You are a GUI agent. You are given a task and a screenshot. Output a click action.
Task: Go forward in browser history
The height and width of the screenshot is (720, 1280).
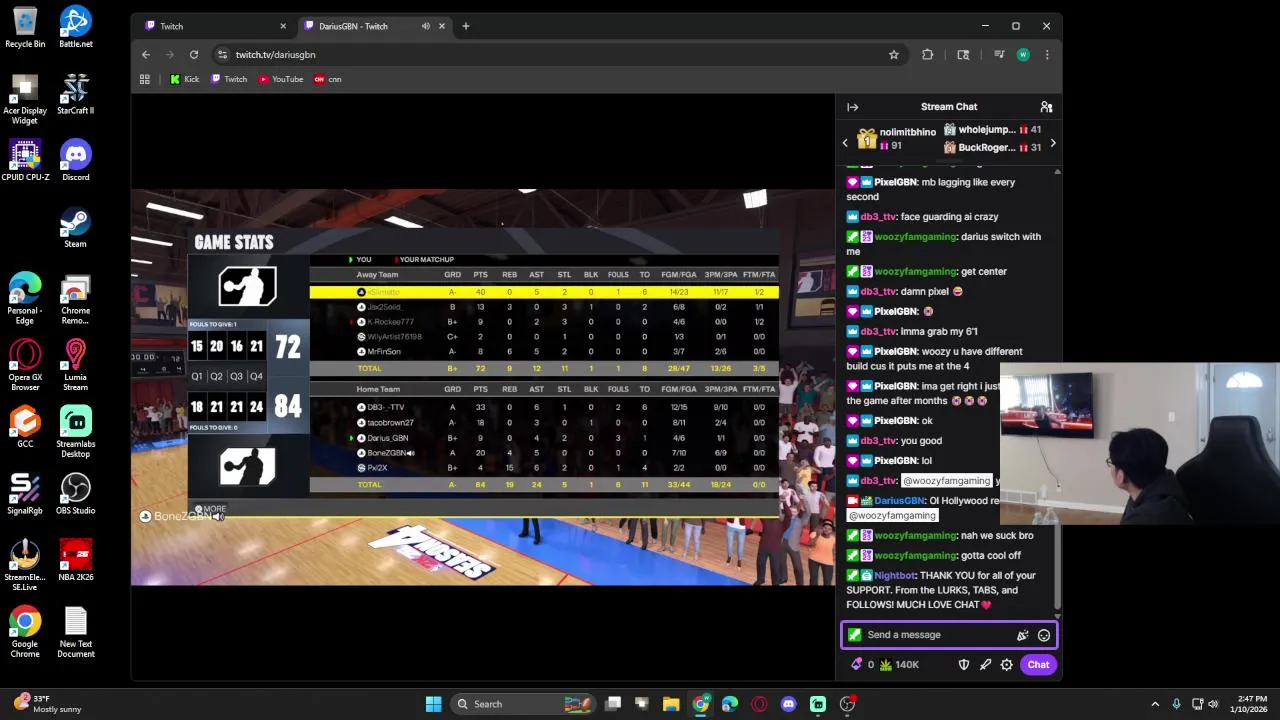pos(170,55)
